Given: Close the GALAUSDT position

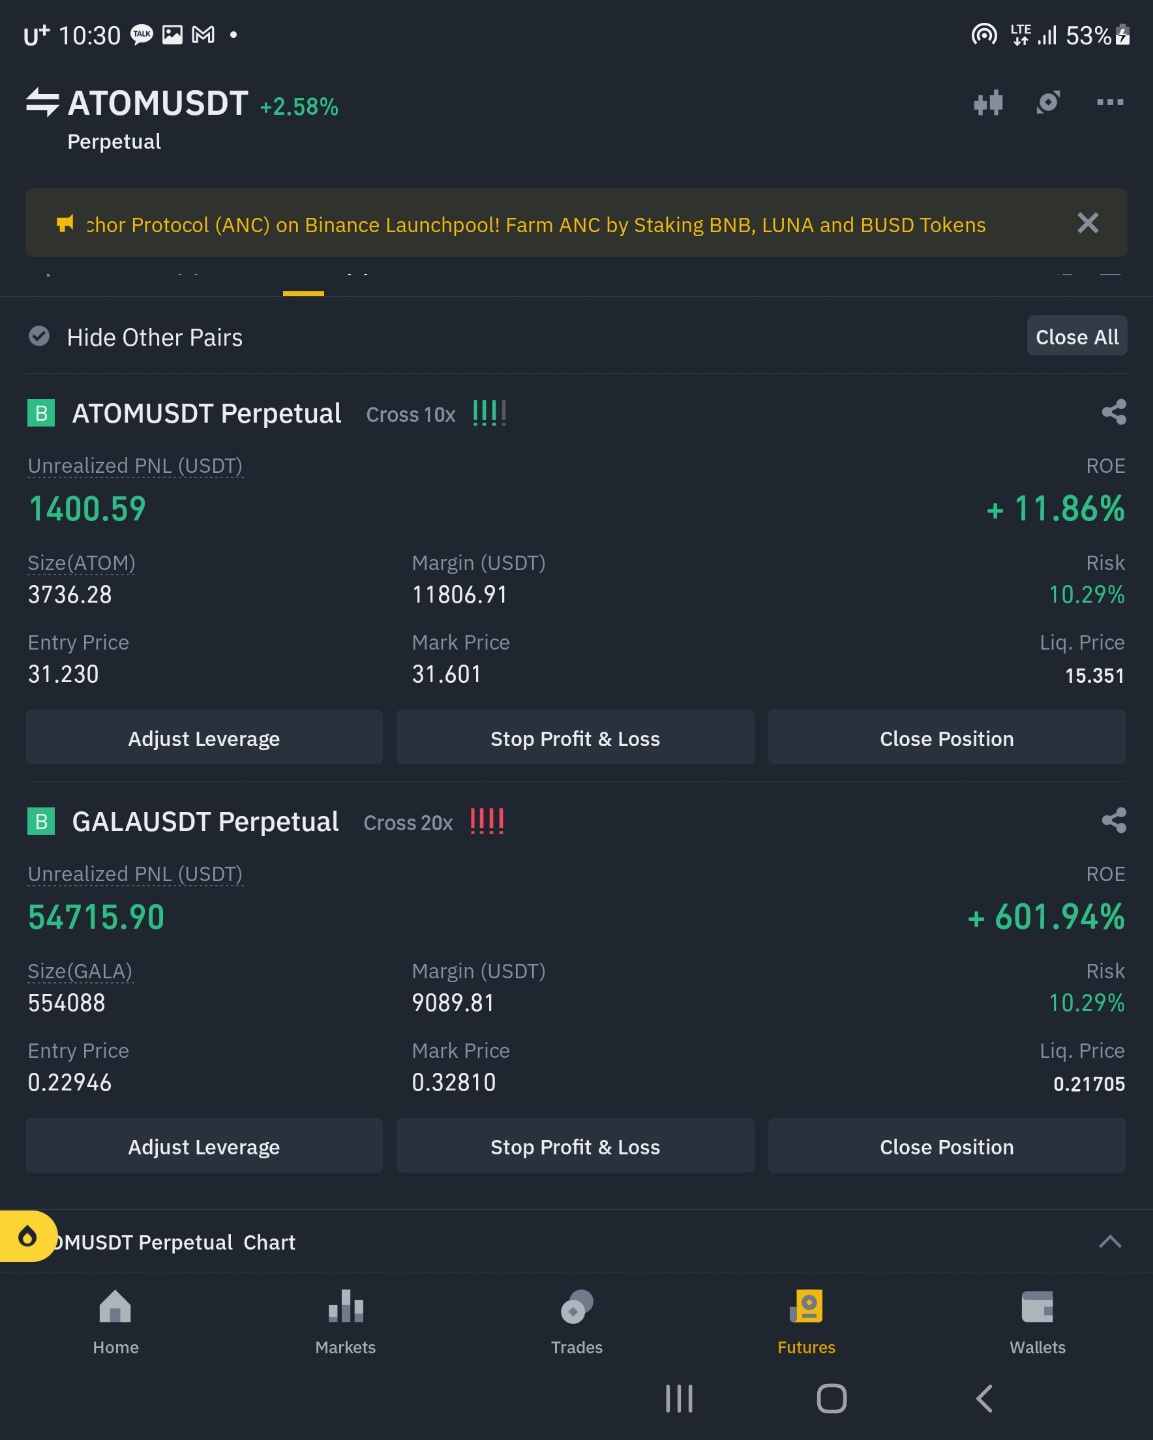Looking at the screenshot, I should click(947, 1146).
